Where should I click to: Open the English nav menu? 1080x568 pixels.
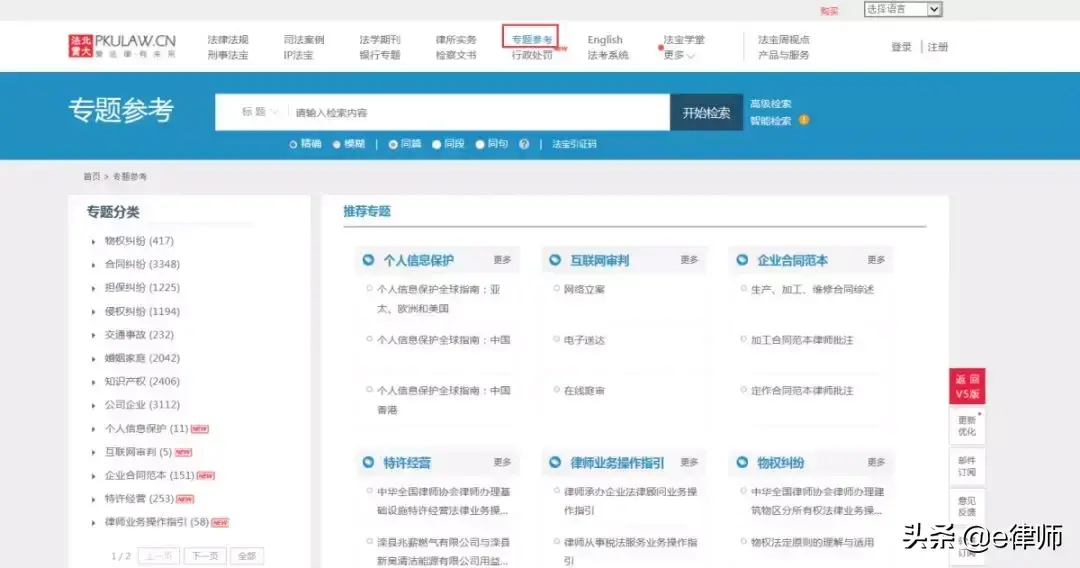pyautogui.click(x=605, y=40)
